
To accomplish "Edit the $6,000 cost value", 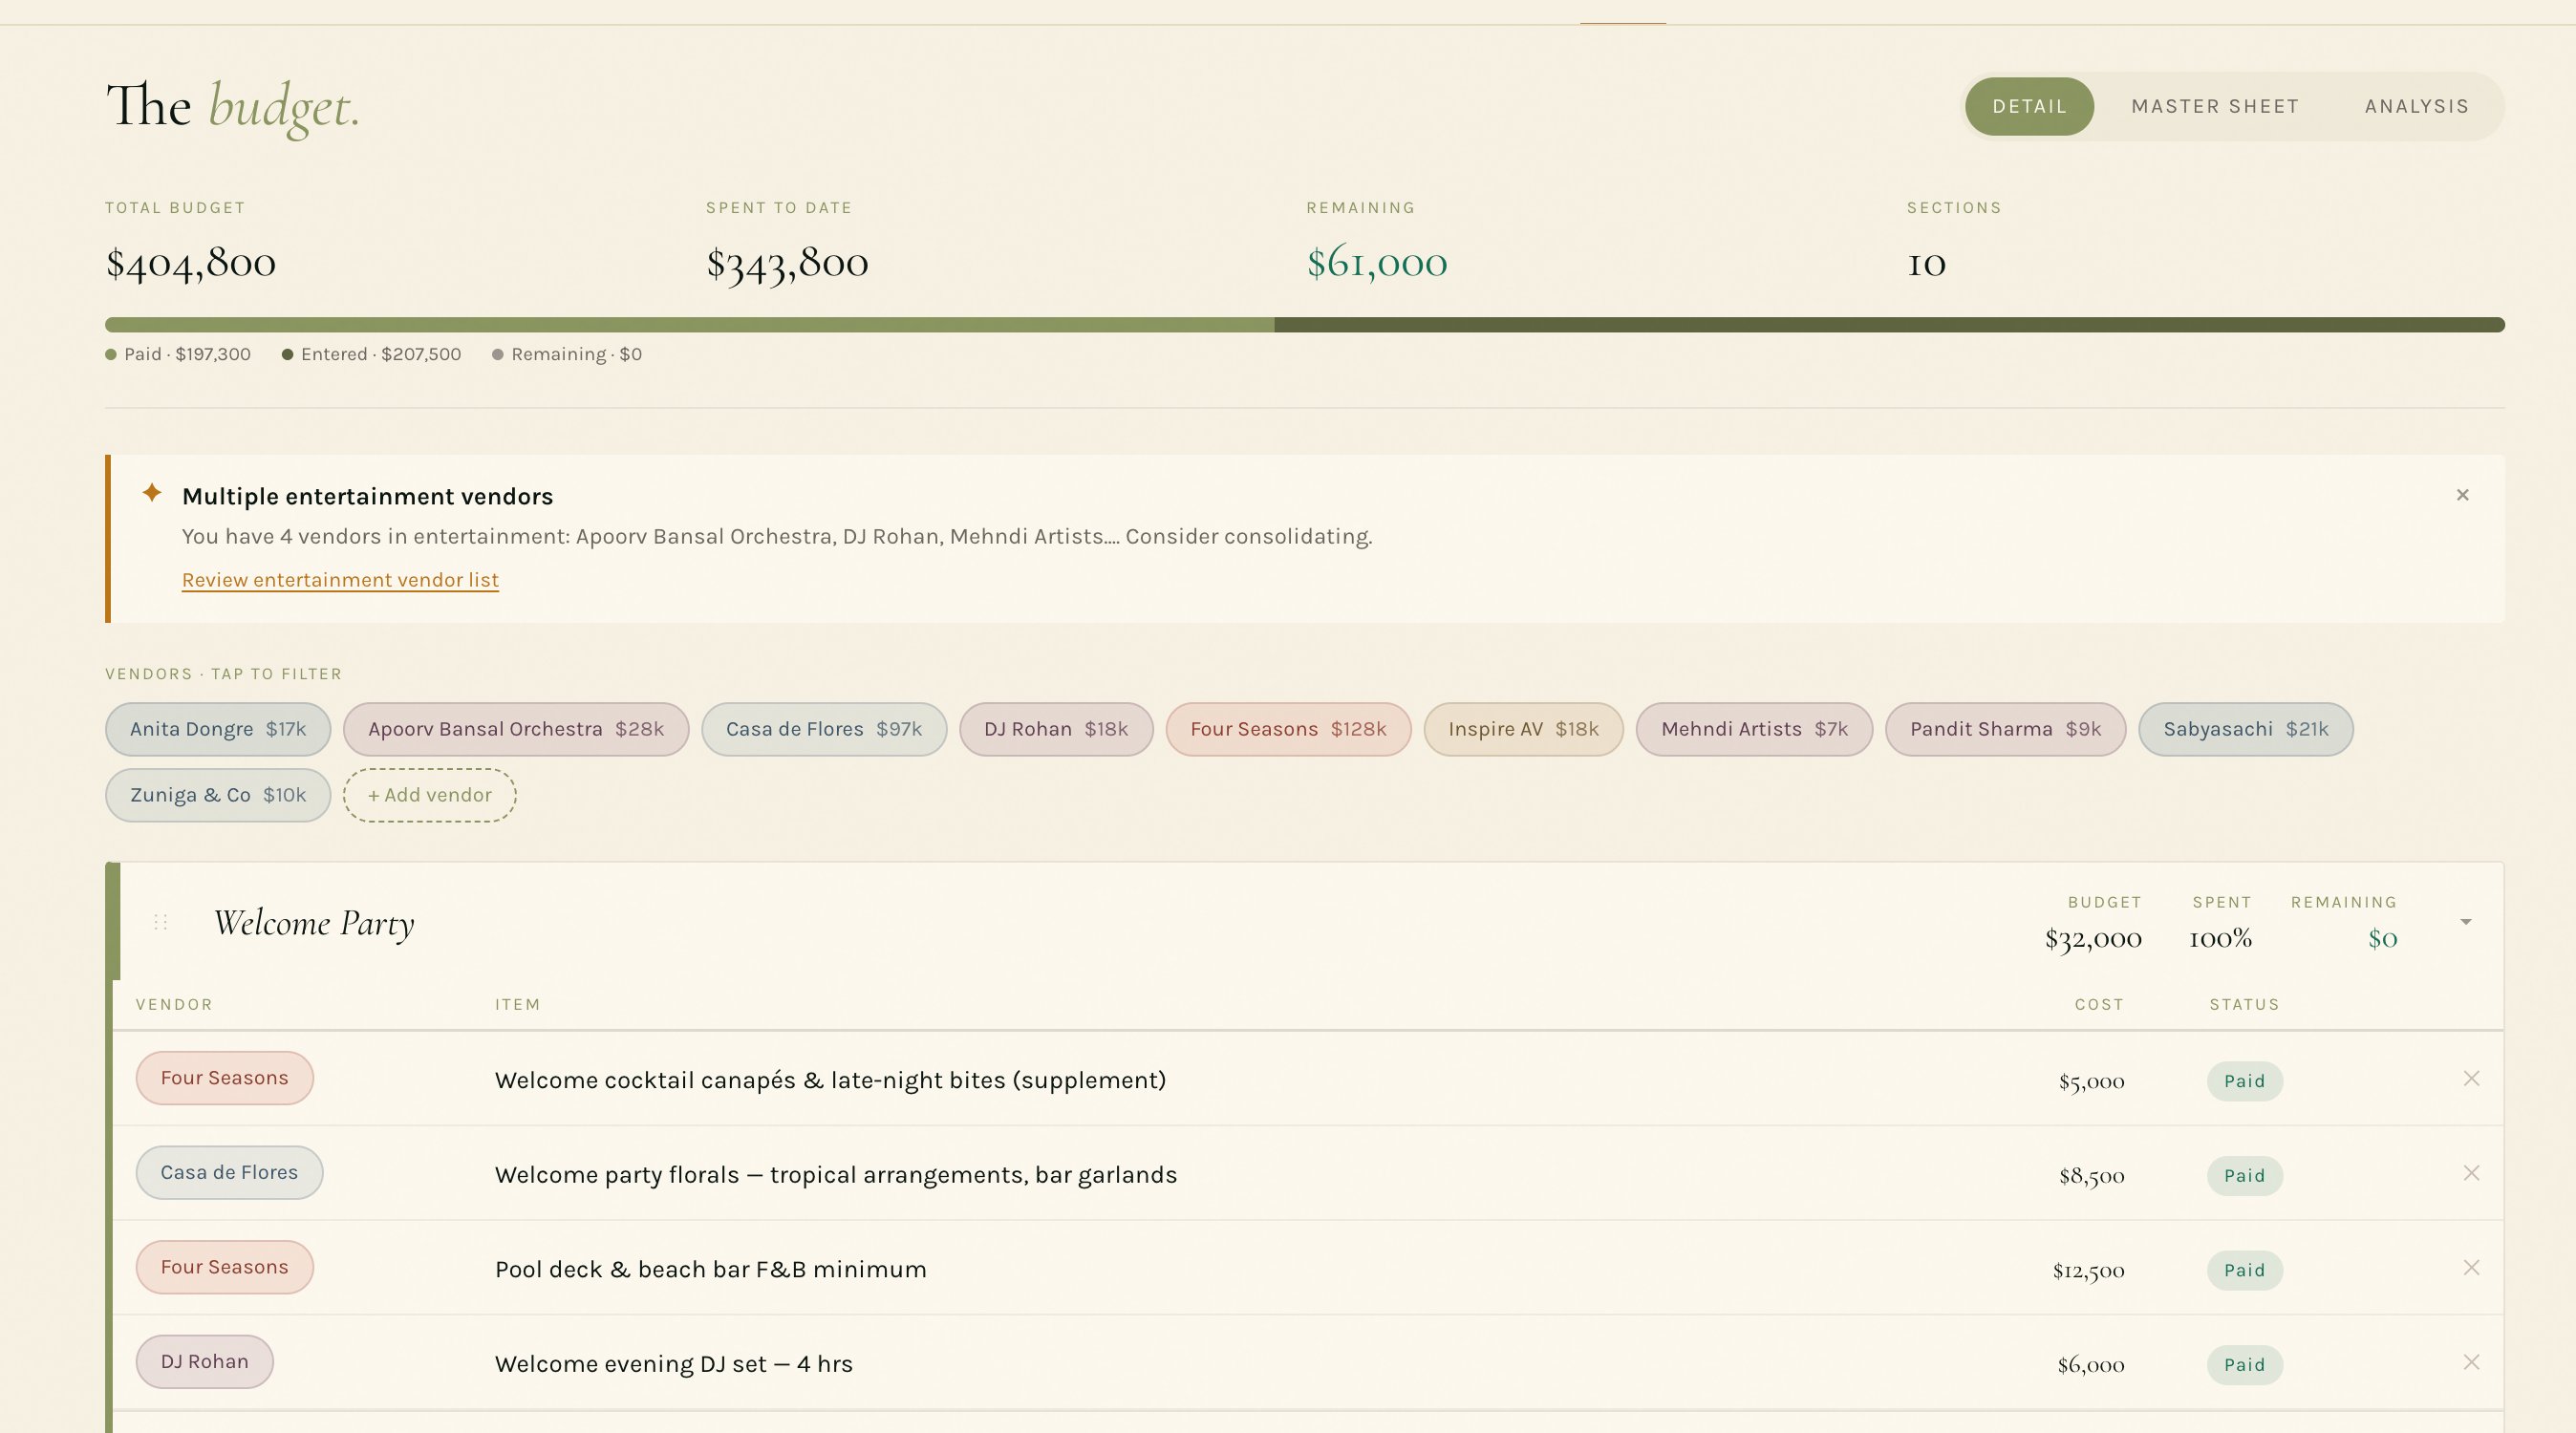I will coord(2090,1365).
